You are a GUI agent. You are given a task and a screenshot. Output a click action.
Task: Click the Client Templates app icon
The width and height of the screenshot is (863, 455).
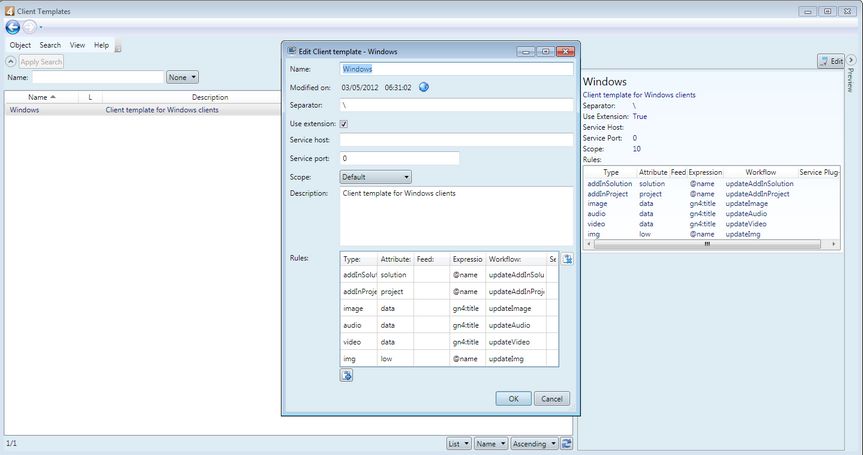(9, 11)
